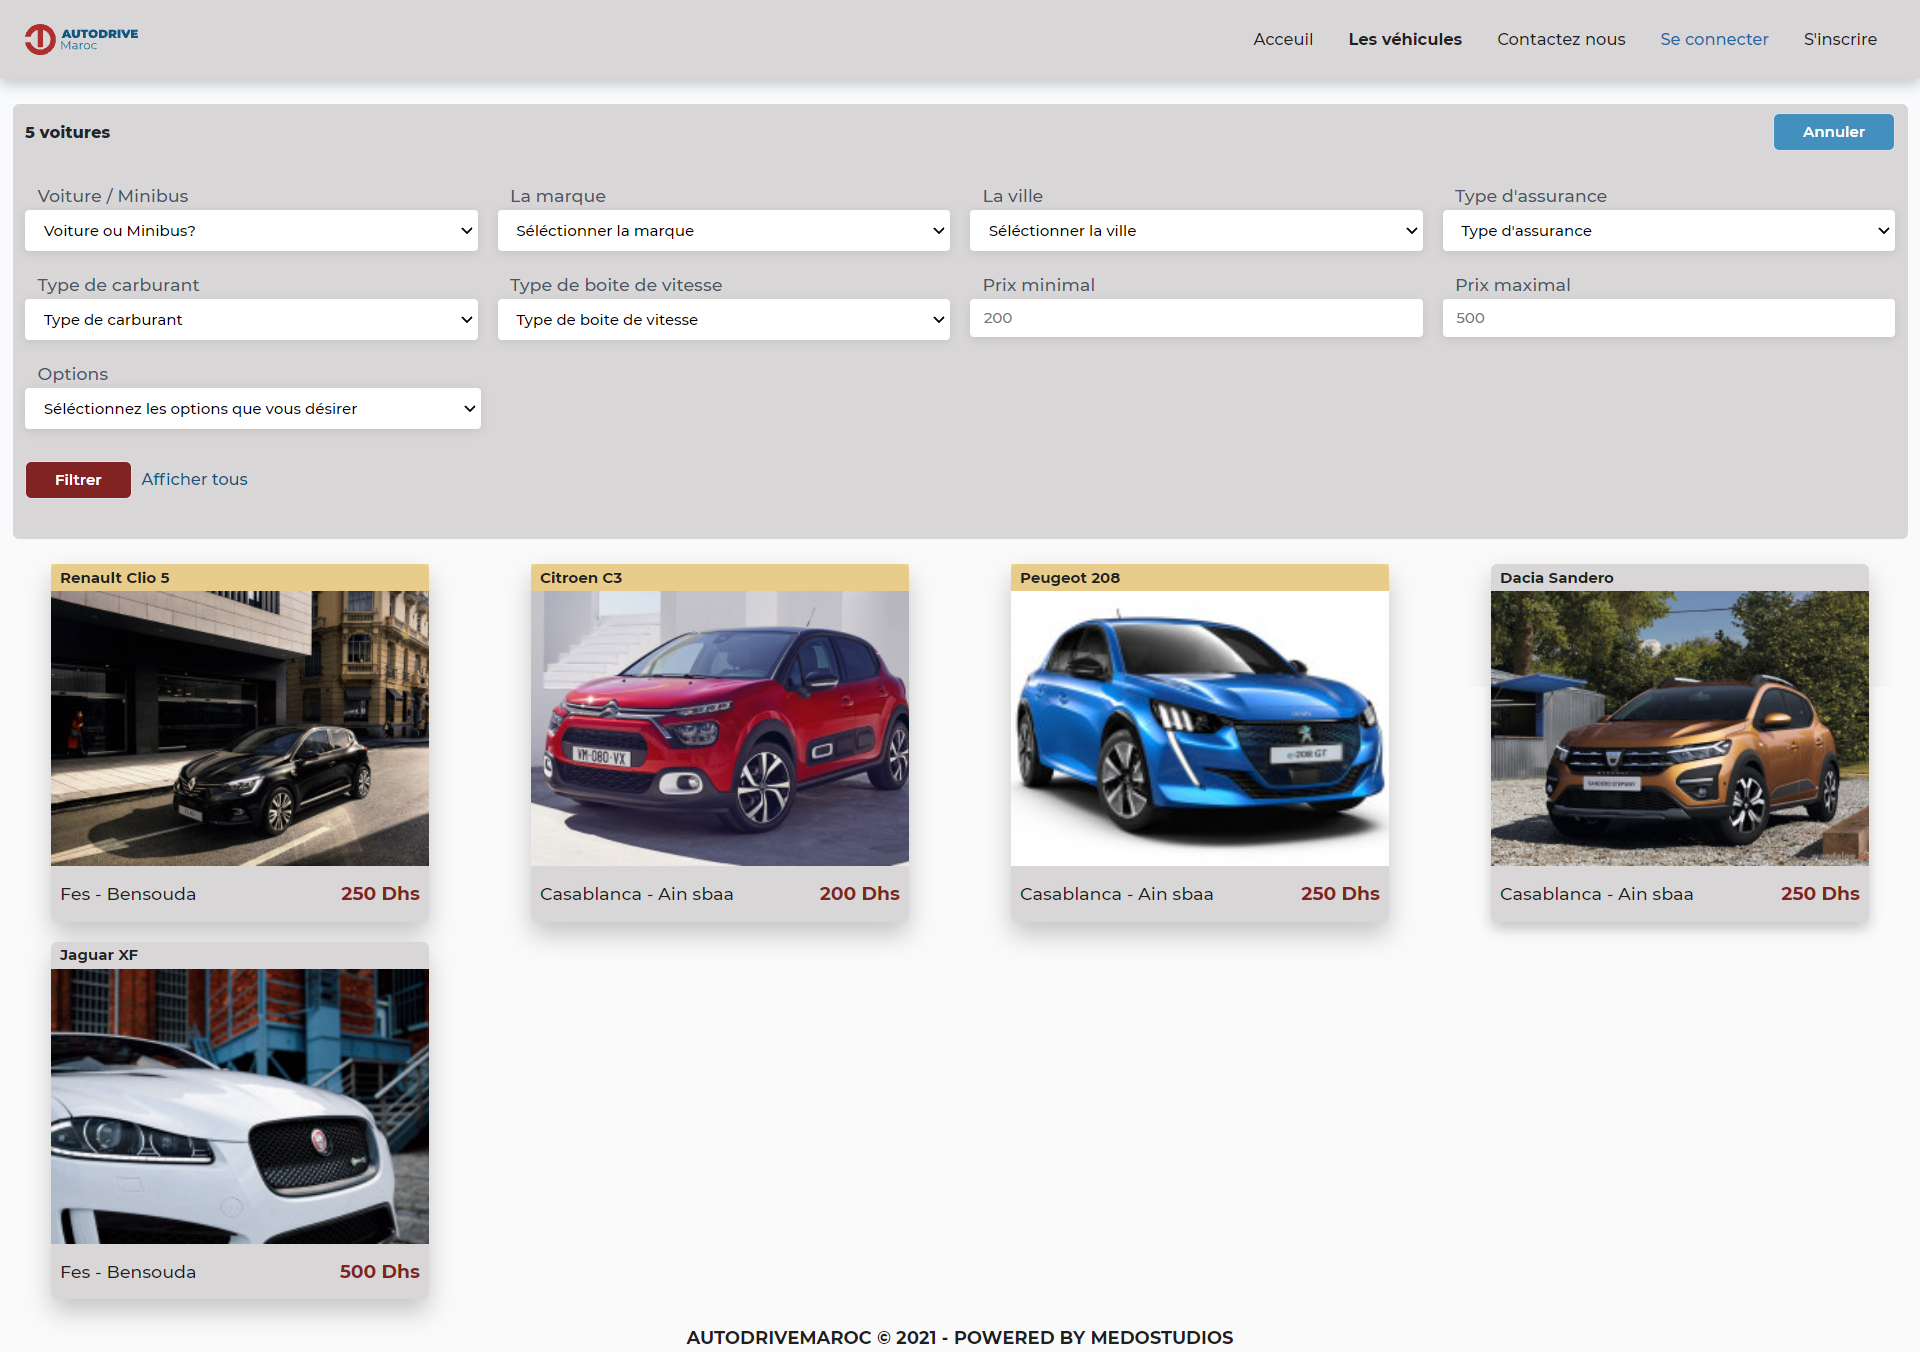The width and height of the screenshot is (1920, 1352).
Task: Open Séléctionner la marque dropdown
Action: click(x=724, y=231)
